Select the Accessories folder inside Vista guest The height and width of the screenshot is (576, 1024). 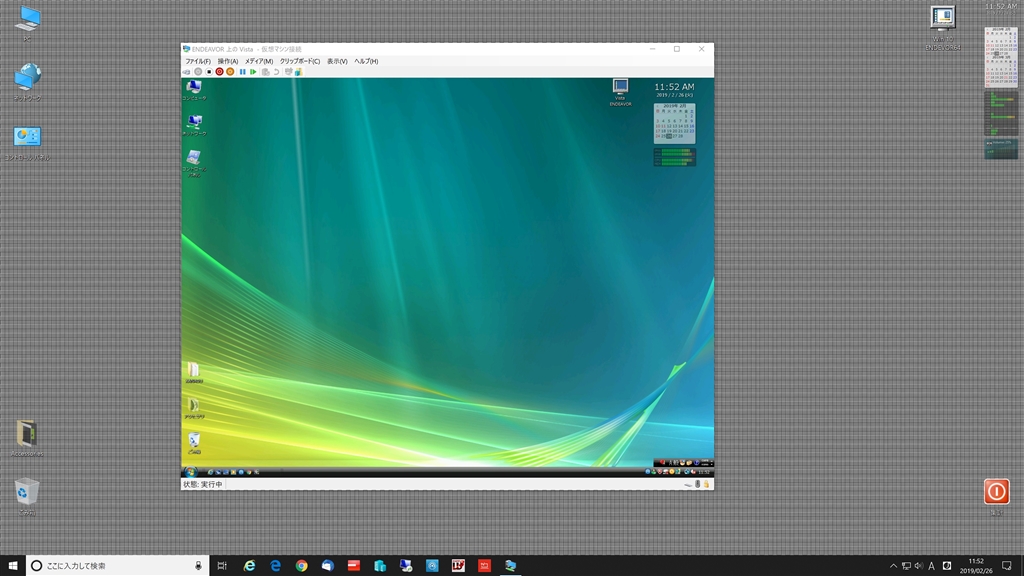click(x=194, y=408)
